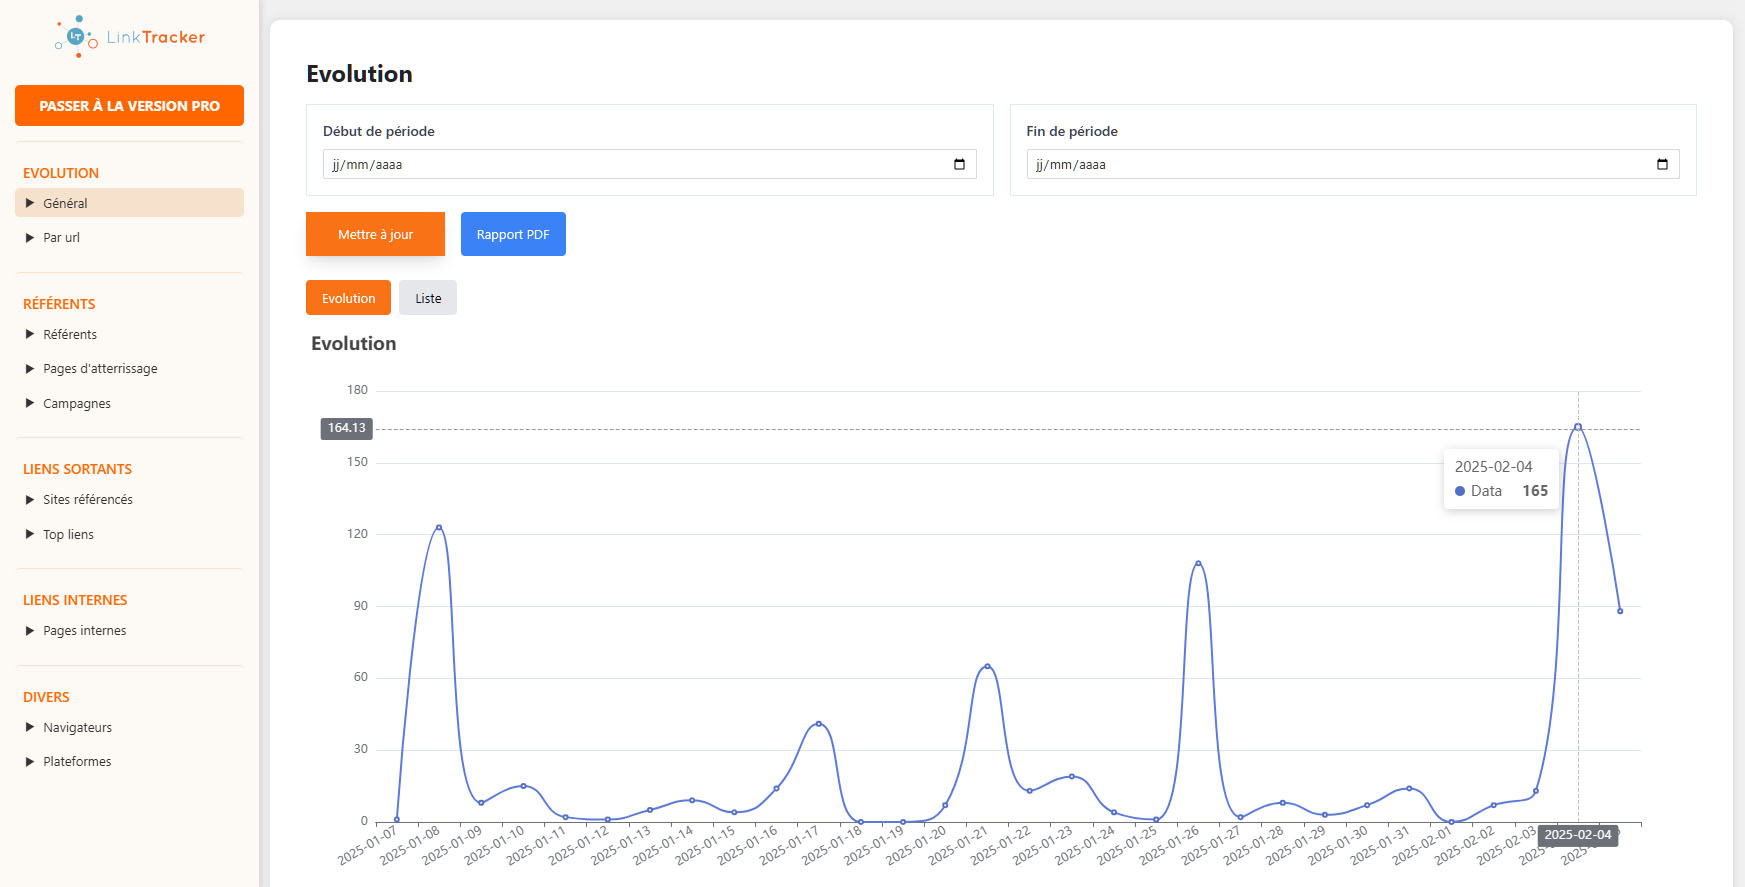Click the arrow beside Top liens
Image resolution: width=1745 pixels, height=887 pixels.
(x=30, y=534)
